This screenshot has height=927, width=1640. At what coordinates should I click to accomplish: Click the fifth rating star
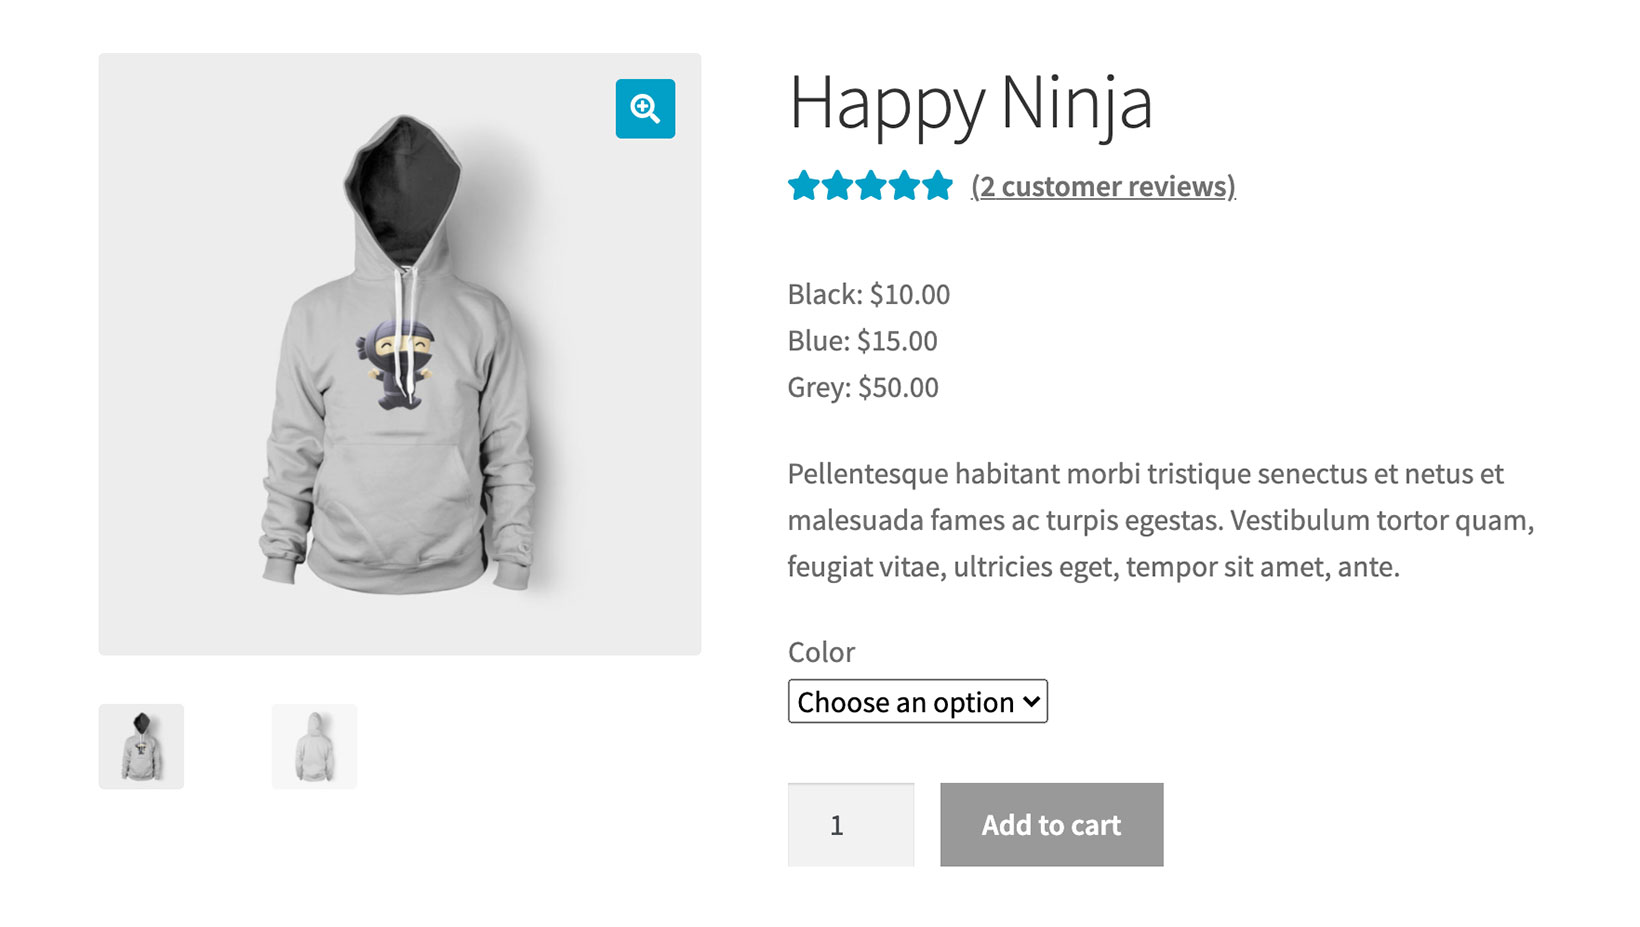(x=938, y=186)
